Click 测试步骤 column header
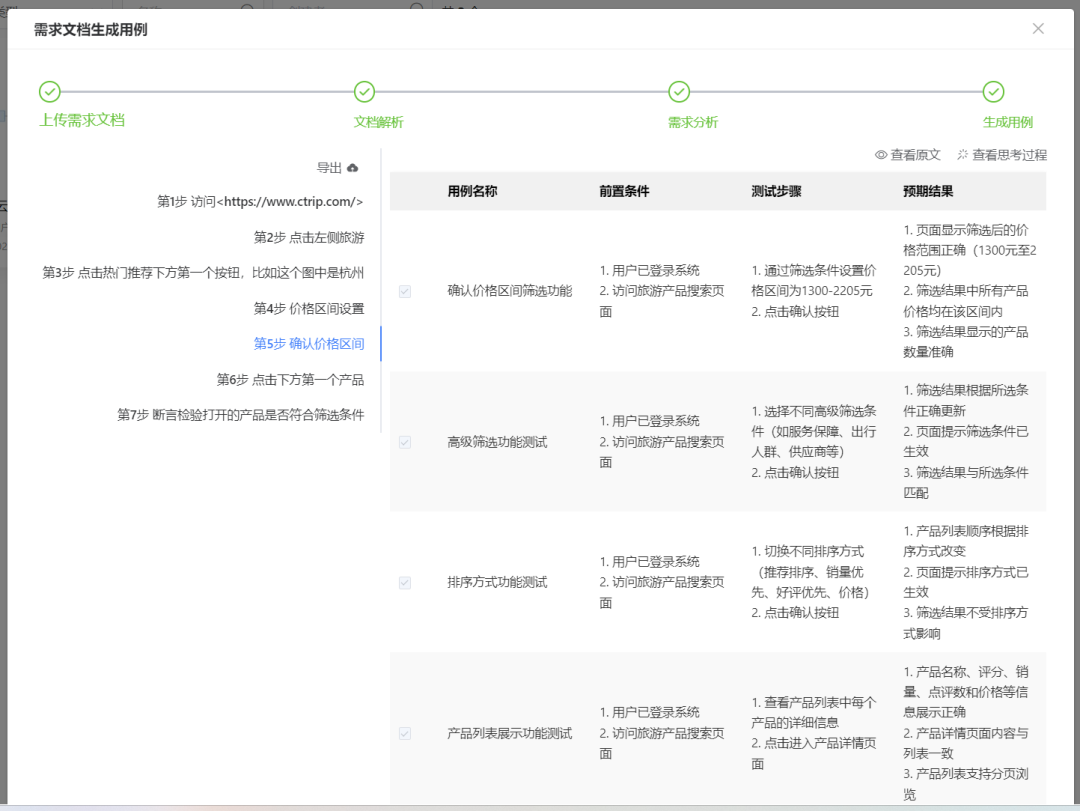 [x=776, y=192]
